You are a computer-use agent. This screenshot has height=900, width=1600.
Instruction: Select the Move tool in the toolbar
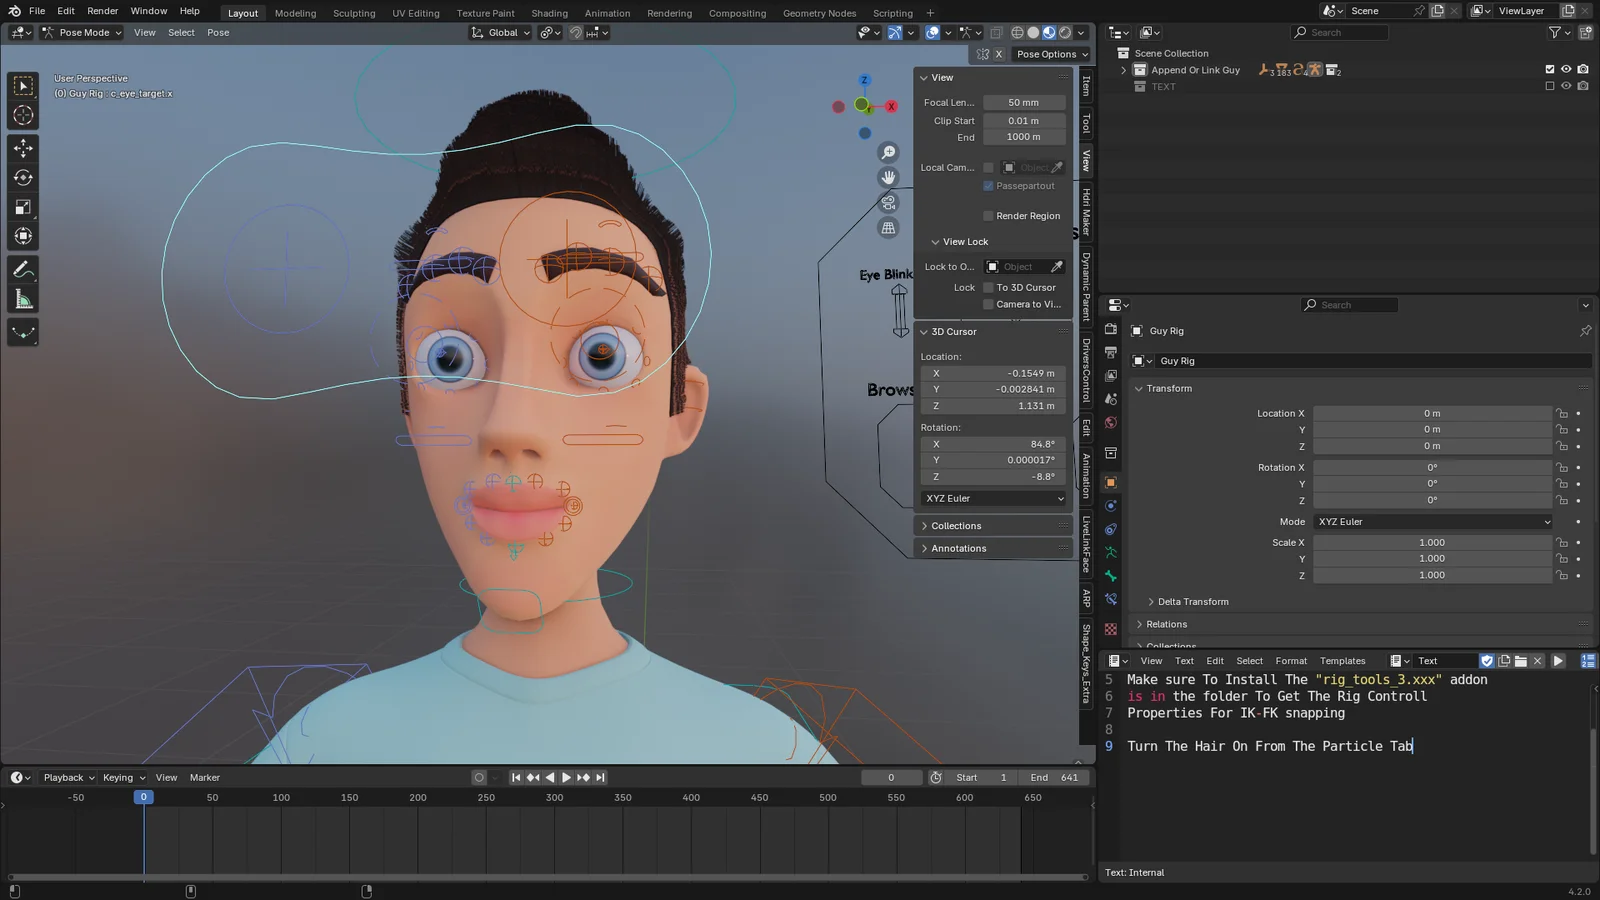23,148
